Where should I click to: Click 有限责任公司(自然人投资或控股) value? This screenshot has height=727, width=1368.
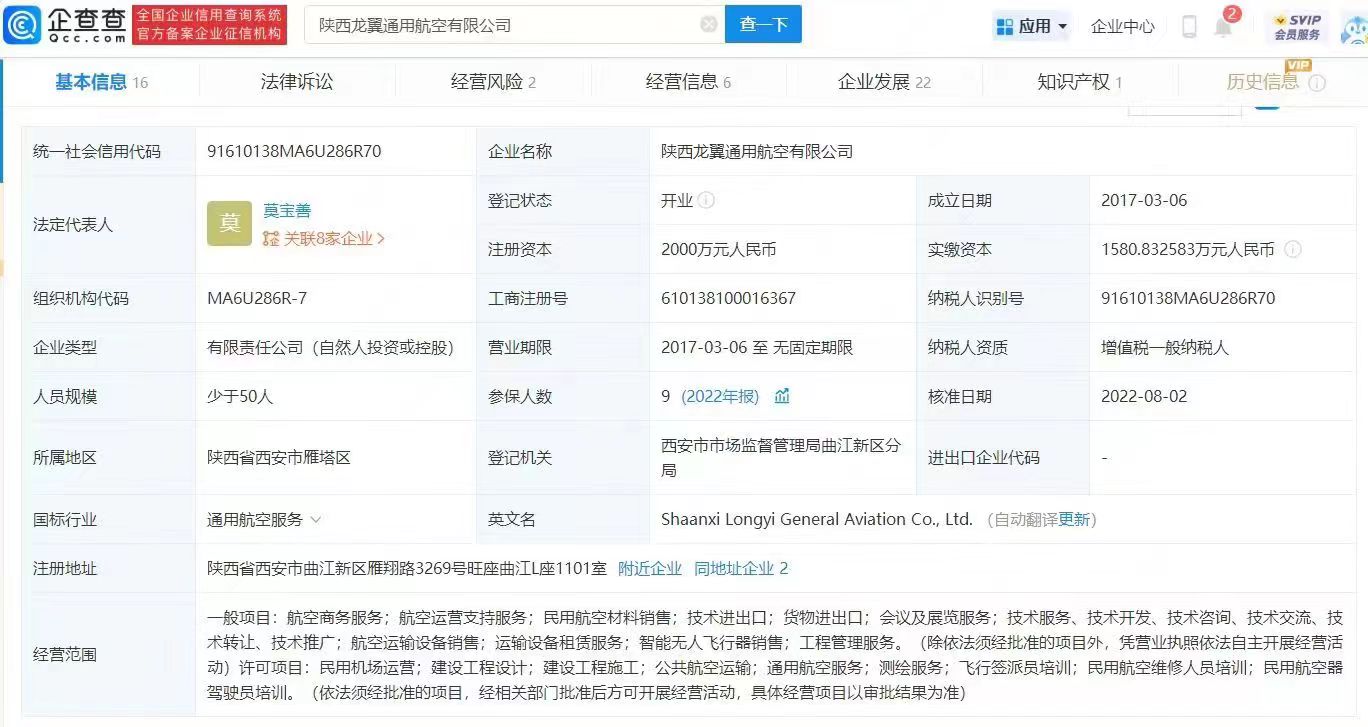pos(331,347)
